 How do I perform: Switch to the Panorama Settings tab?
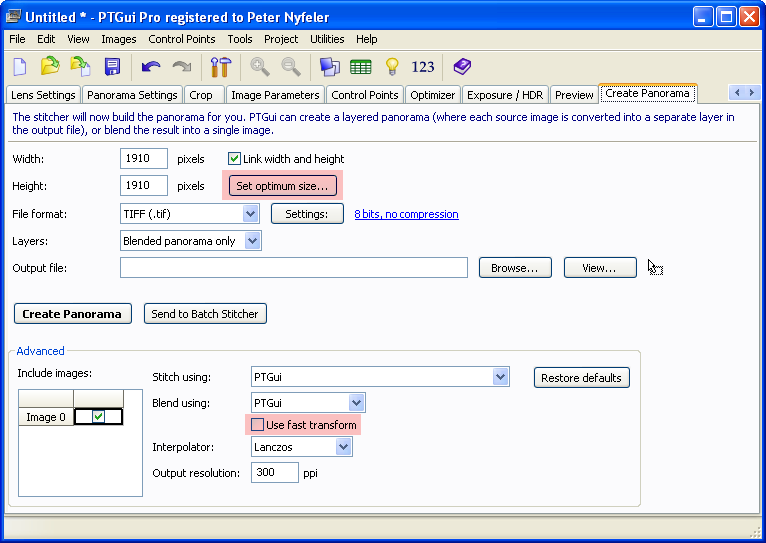[132, 95]
